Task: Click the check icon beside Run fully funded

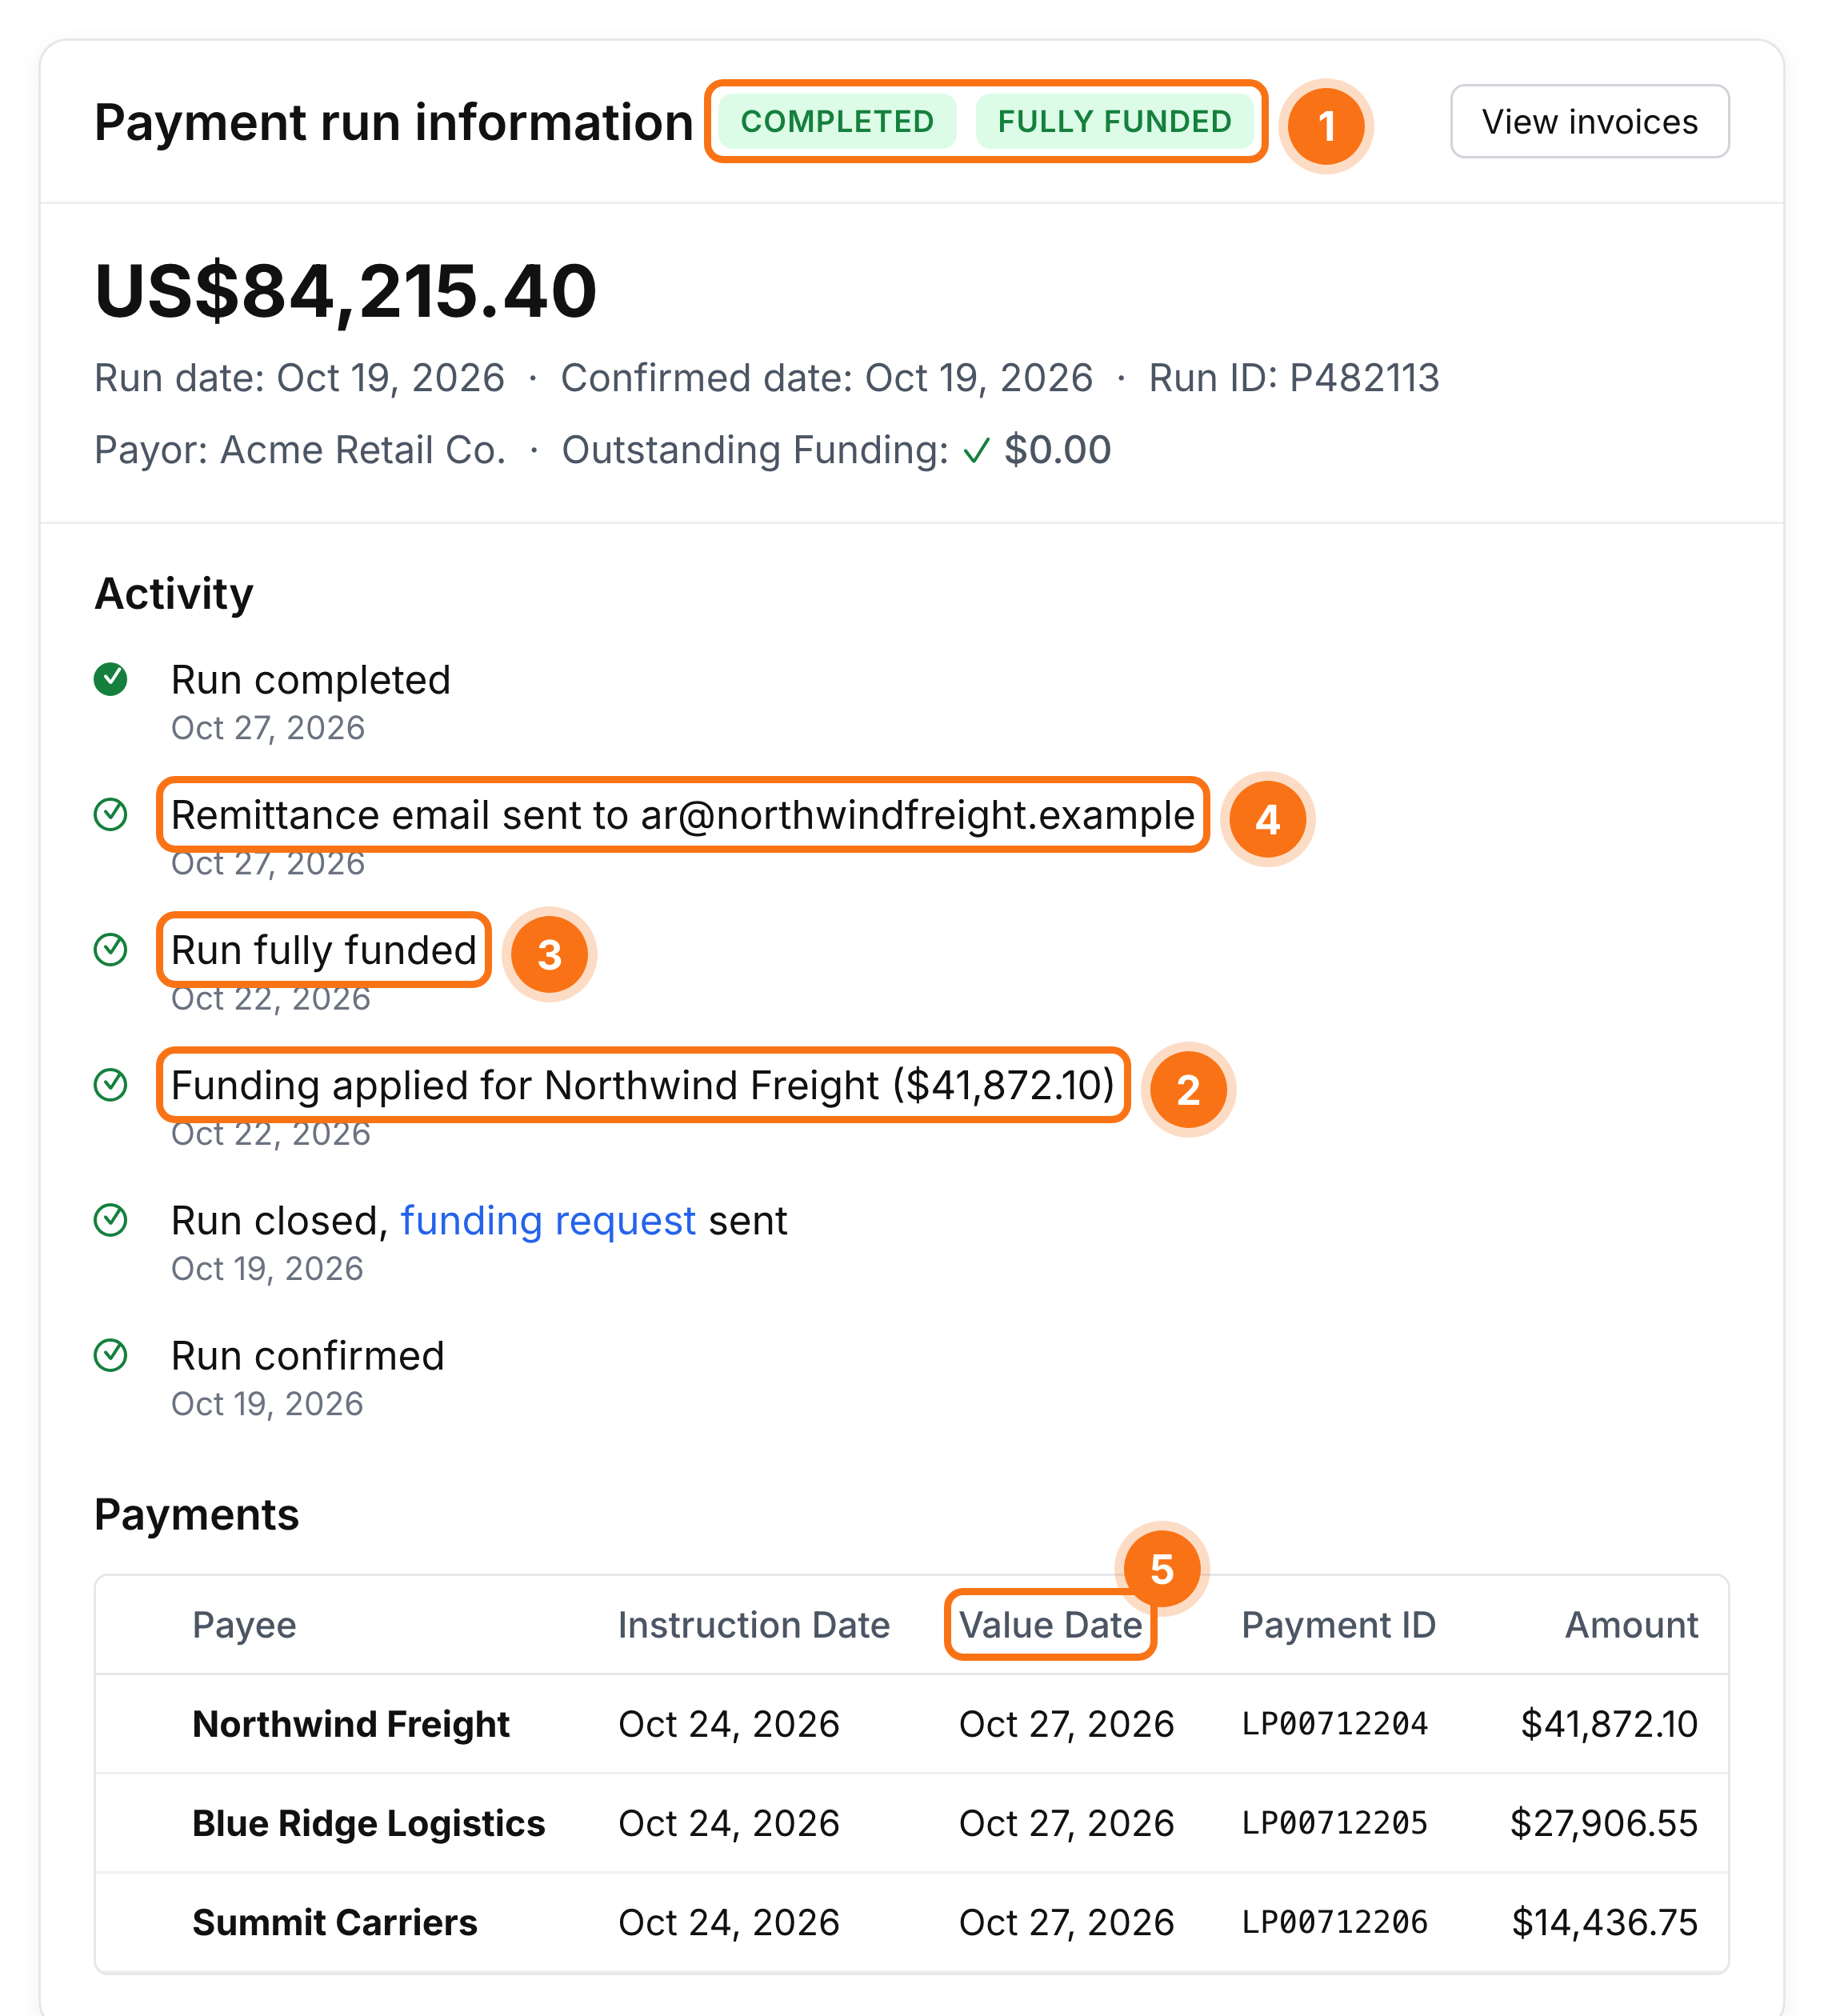Action: point(110,950)
